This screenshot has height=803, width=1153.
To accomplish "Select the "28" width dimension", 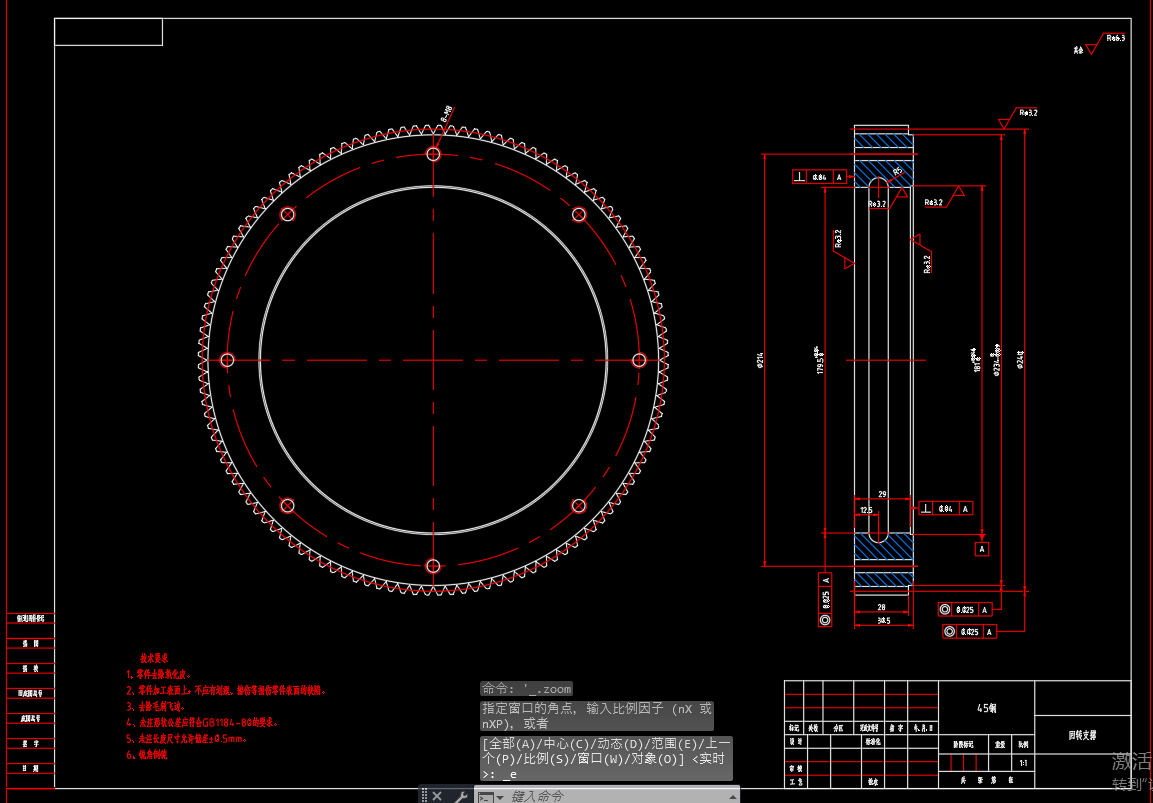I will pos(881,607).
